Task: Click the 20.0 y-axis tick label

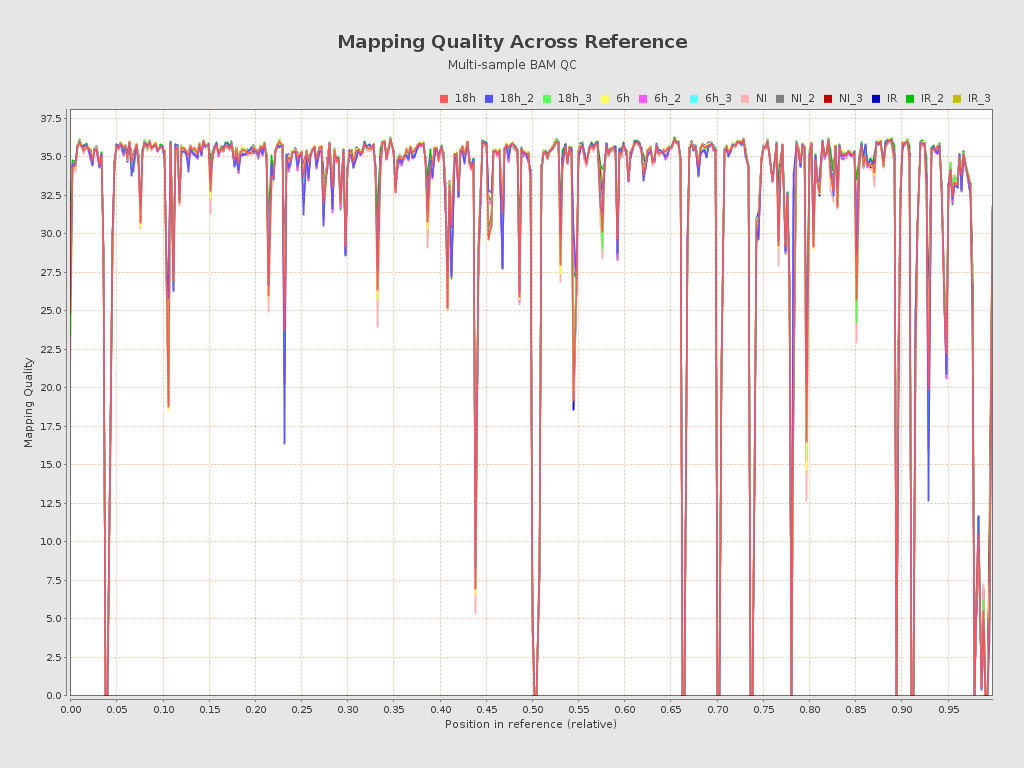Action: point(52,388)
